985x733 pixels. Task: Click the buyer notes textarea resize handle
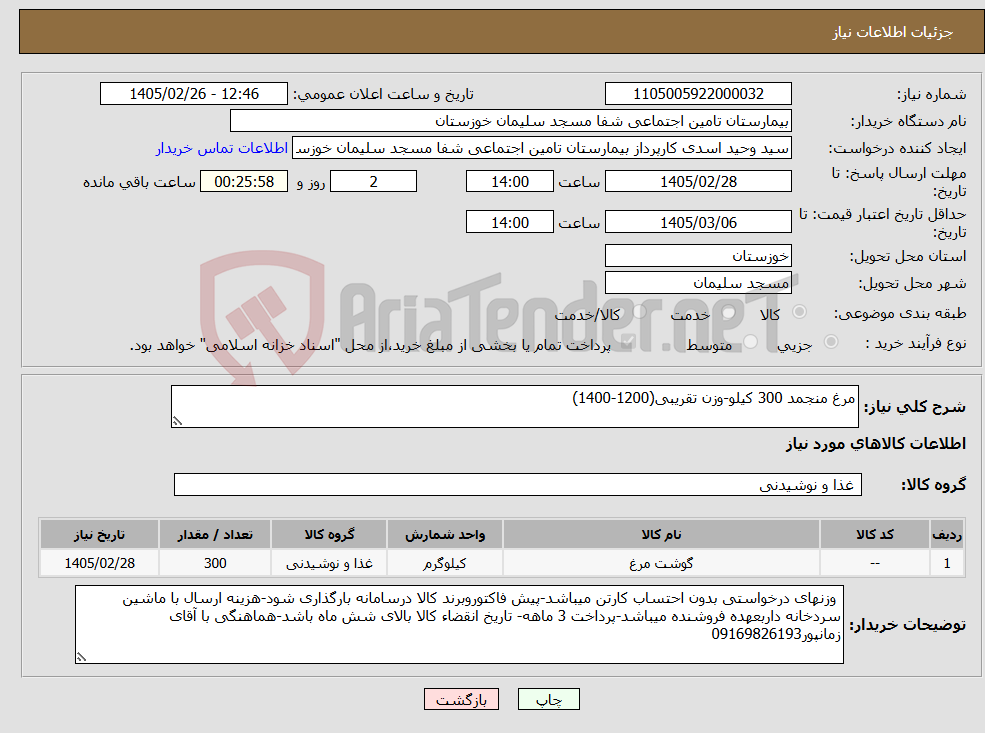coord(81,657)
